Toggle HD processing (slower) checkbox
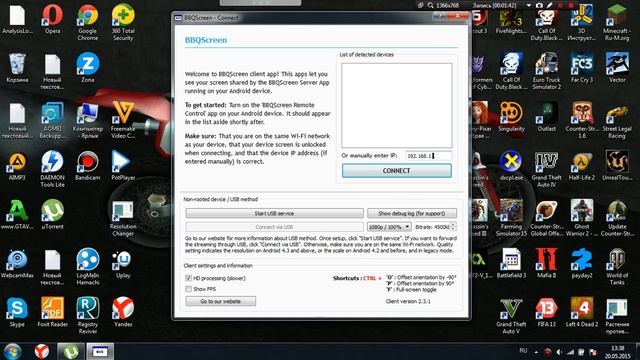The image size is (640, 360). [x=188, y=278]
